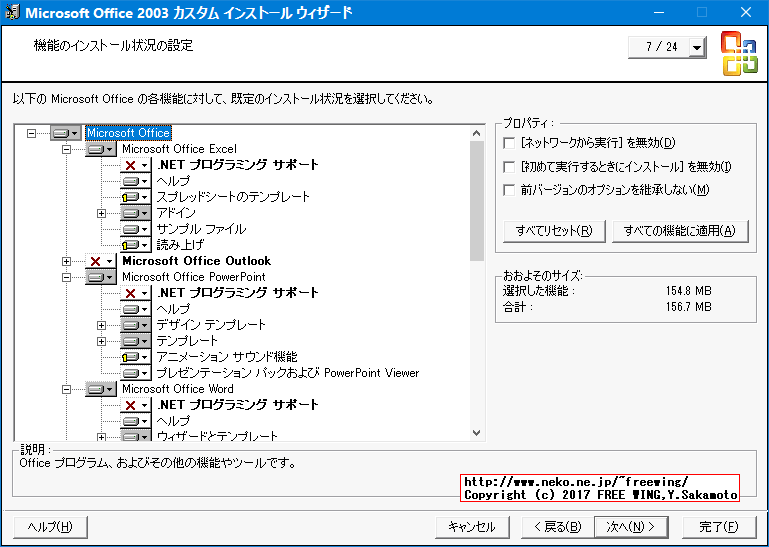Close the wizard window
The width and height of the screenshot is (769, 547).
746,12
